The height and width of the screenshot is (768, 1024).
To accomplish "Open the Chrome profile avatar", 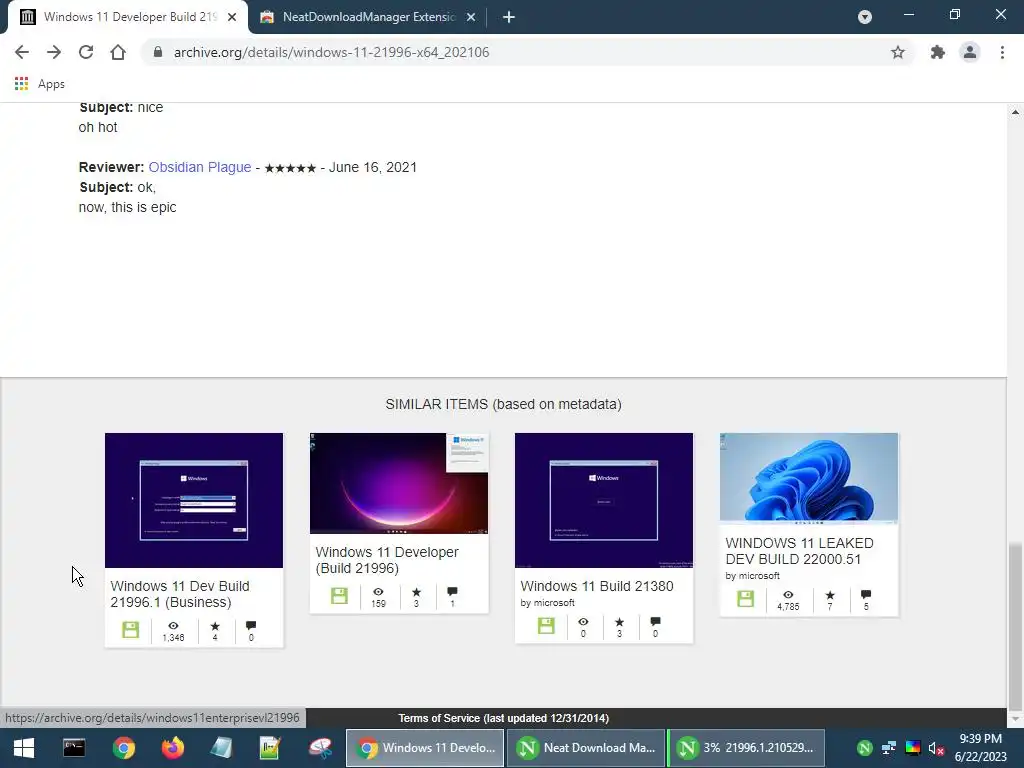I will coord(970,52).
